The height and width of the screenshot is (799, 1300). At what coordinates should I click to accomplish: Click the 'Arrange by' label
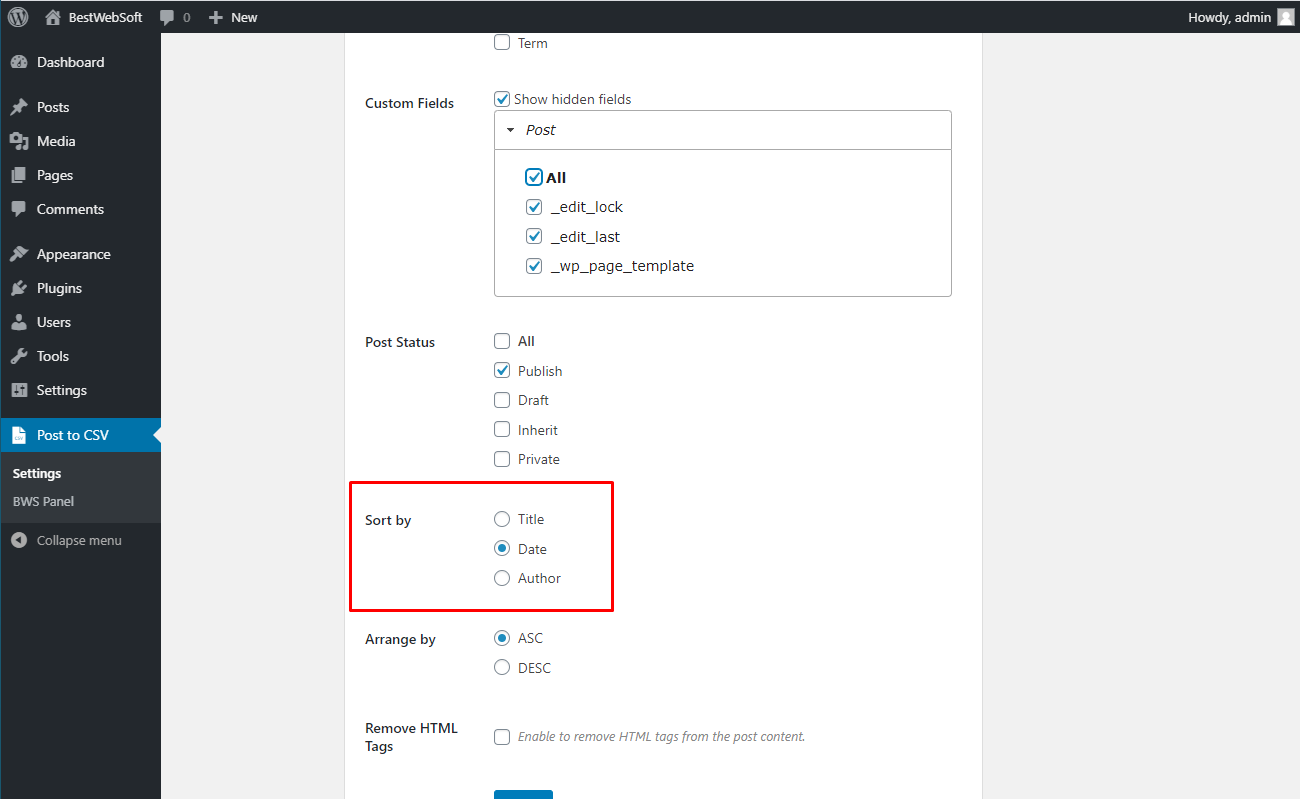400,639
